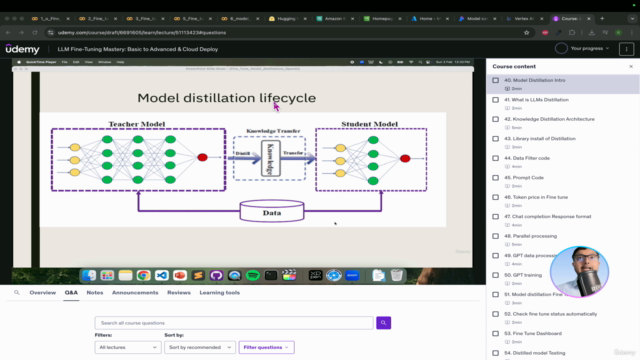Switch to the Reviews tab
640x360 pixels.
click(179, 293)
